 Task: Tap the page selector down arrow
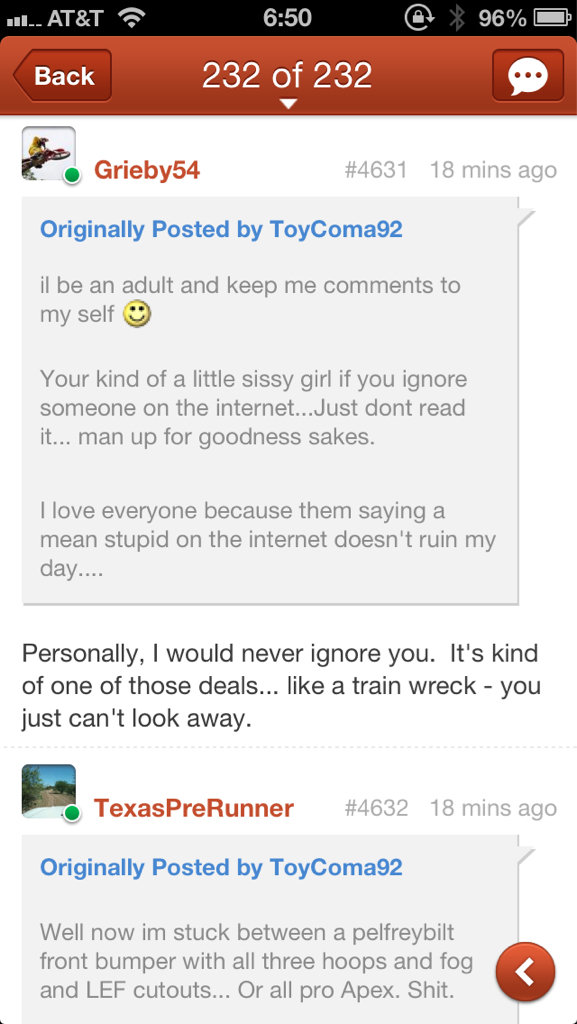point(288,104)
